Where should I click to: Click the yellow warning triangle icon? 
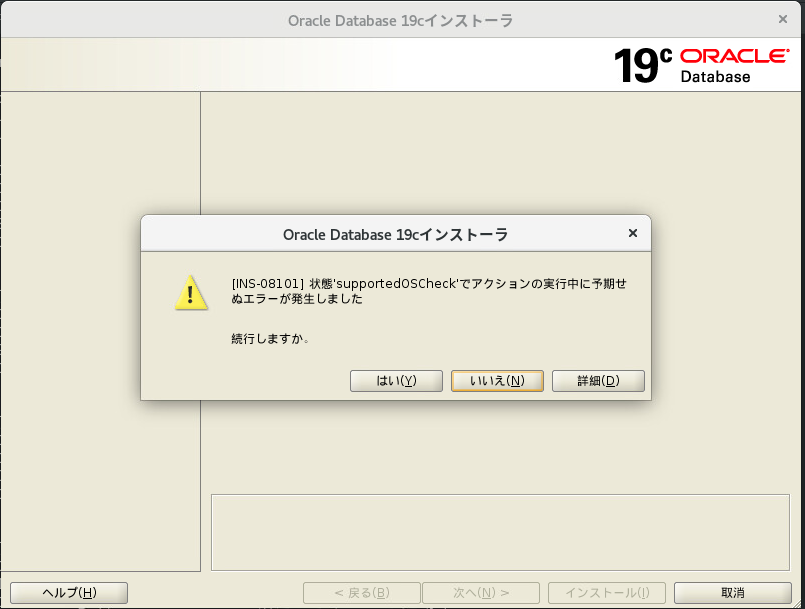point(191,293)
